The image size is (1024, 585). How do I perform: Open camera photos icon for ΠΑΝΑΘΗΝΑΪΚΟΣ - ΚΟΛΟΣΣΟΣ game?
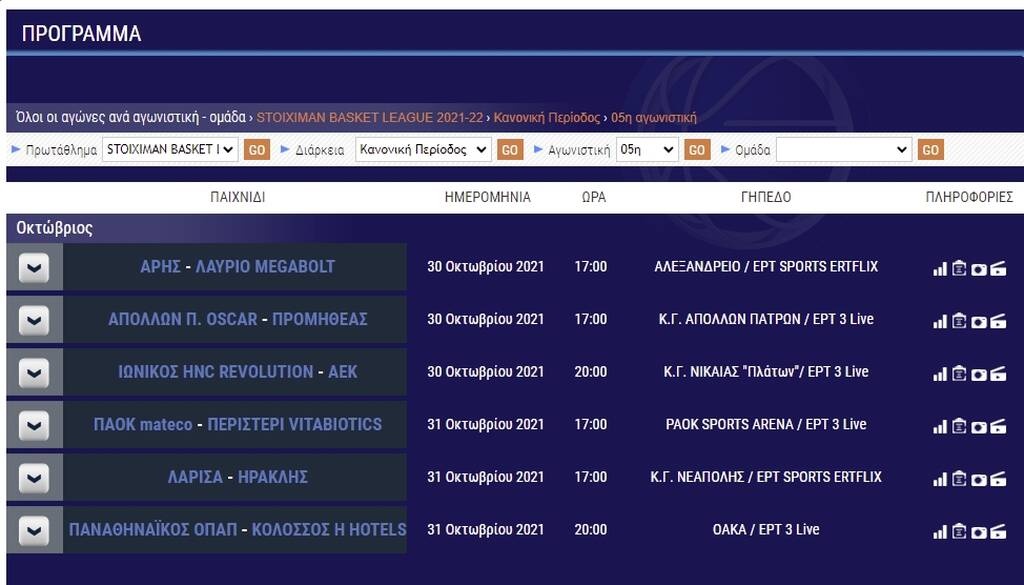point(978,532)
